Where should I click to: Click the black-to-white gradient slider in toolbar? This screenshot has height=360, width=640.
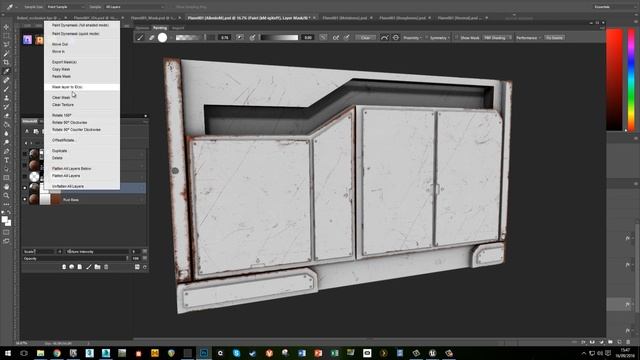pyautogui.click(x=279, y=38)
